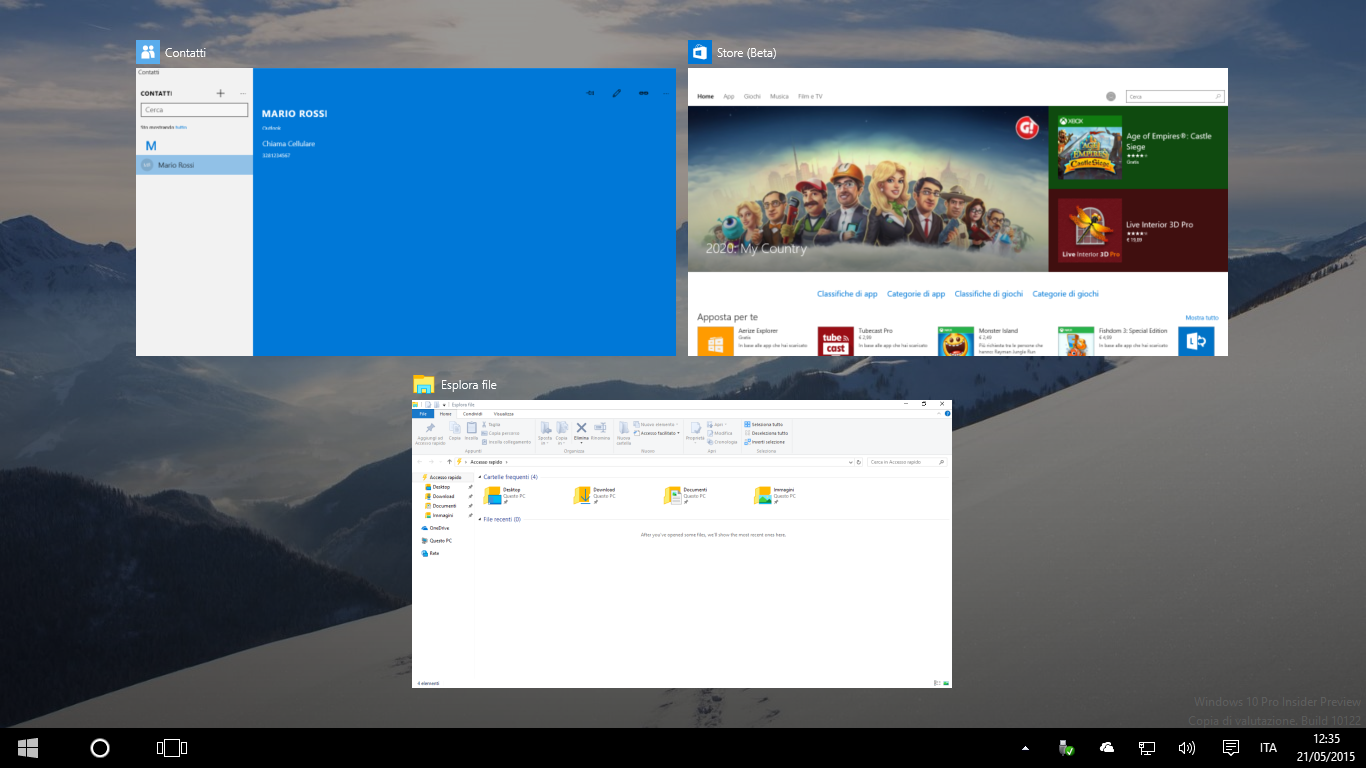Open the Home tab in Store window
The image size is (1366, 768).
705,97
